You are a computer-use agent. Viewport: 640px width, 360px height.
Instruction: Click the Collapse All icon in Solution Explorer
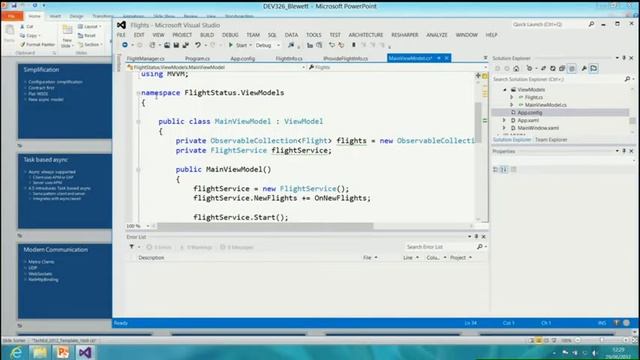[x=562, y=69]
